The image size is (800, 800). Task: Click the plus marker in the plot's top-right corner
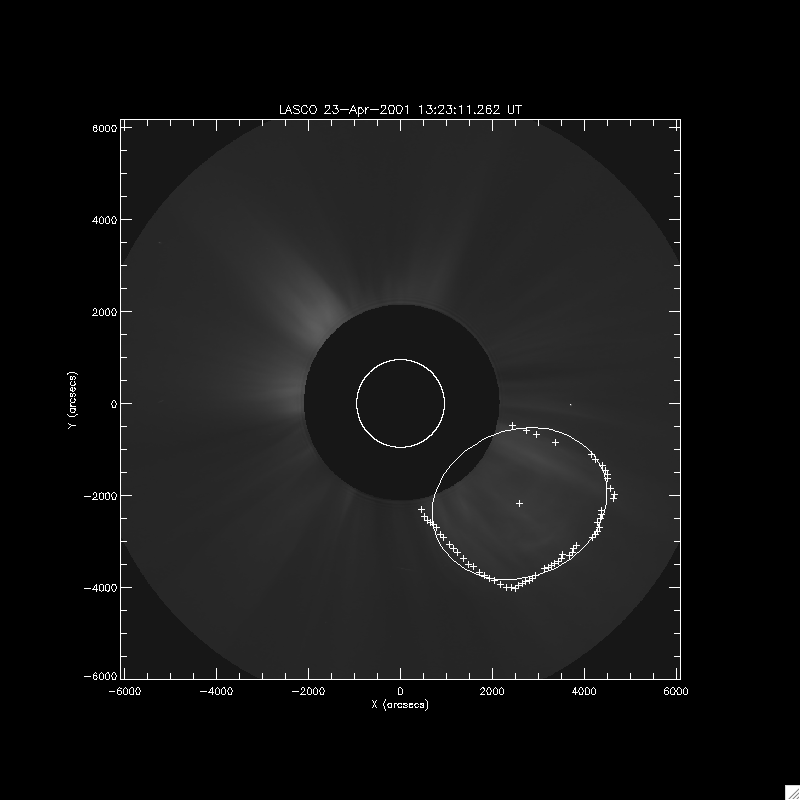(x=677, y=127)
